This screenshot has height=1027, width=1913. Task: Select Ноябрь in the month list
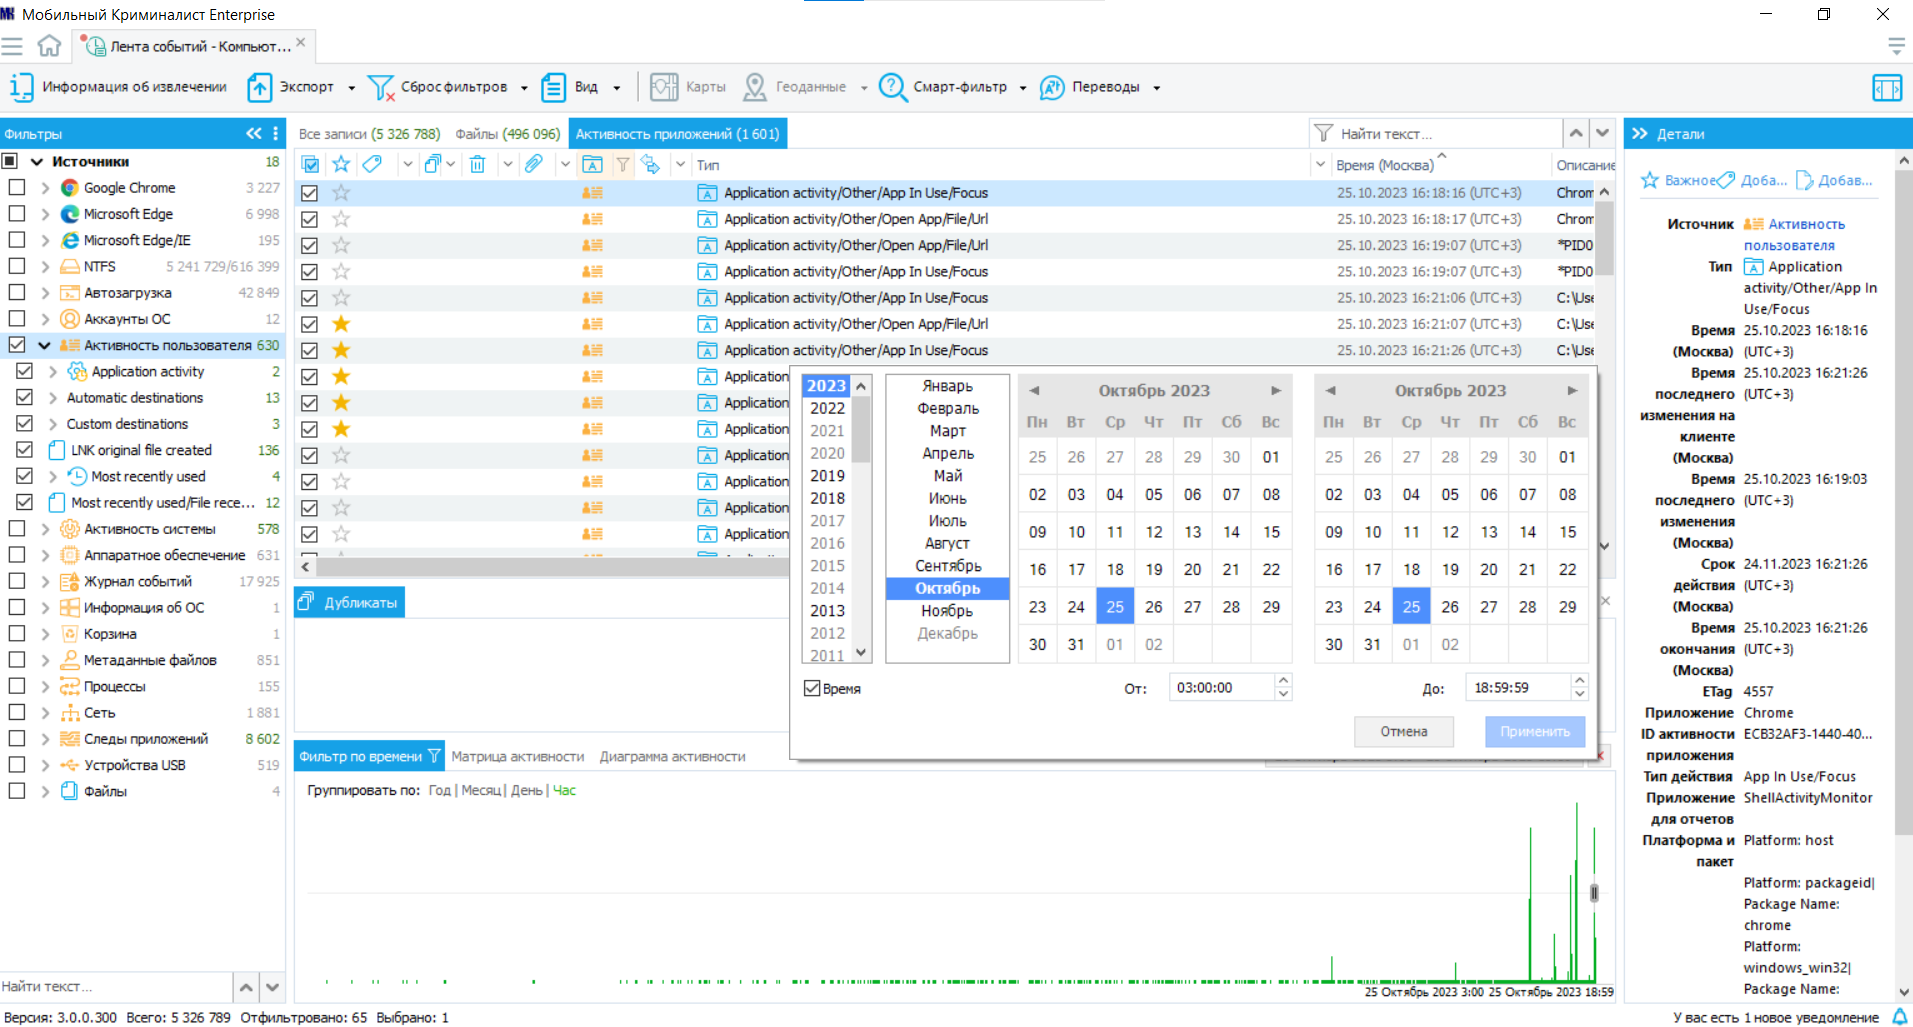click(x=947, y=611)
